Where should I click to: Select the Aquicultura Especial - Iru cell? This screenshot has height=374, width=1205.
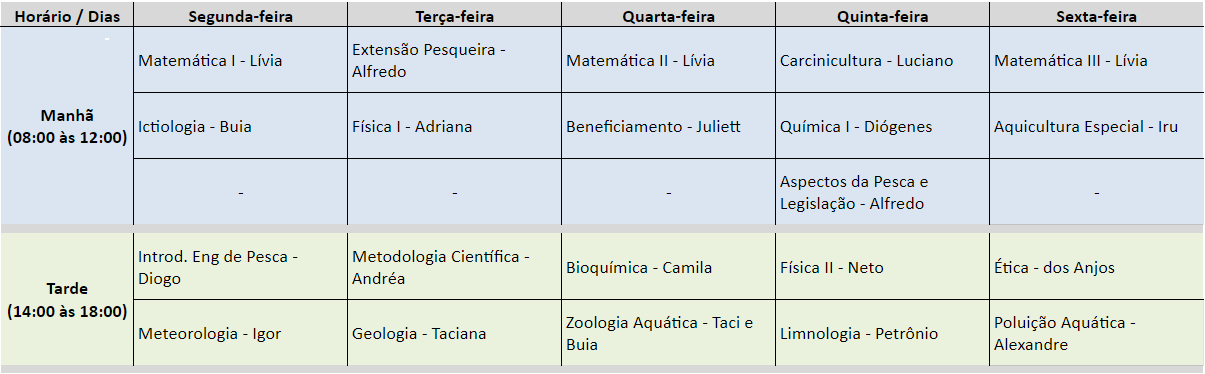pos(1097,126)
